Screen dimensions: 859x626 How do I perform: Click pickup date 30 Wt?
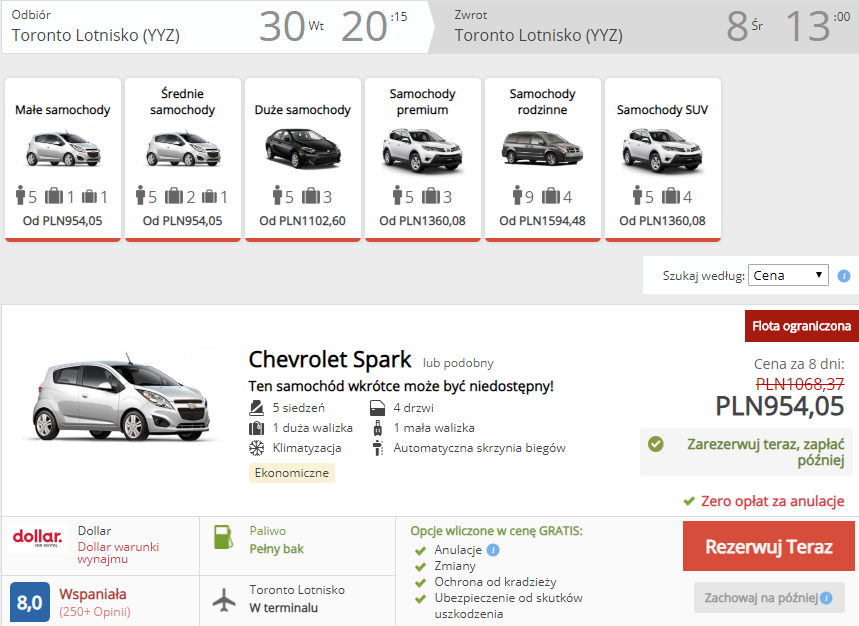click(291, 26)
